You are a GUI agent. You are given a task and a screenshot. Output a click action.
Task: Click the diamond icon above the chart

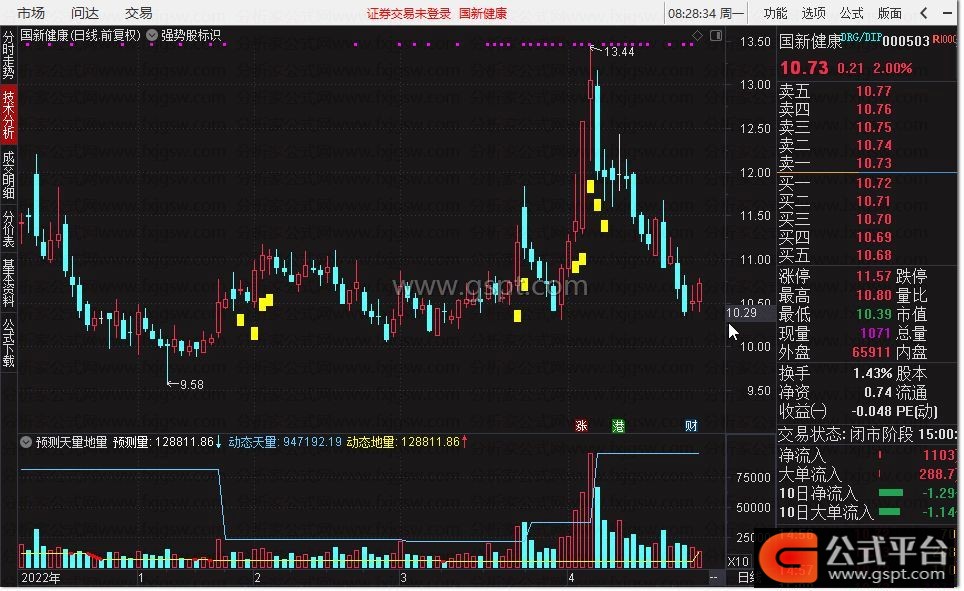697,36
